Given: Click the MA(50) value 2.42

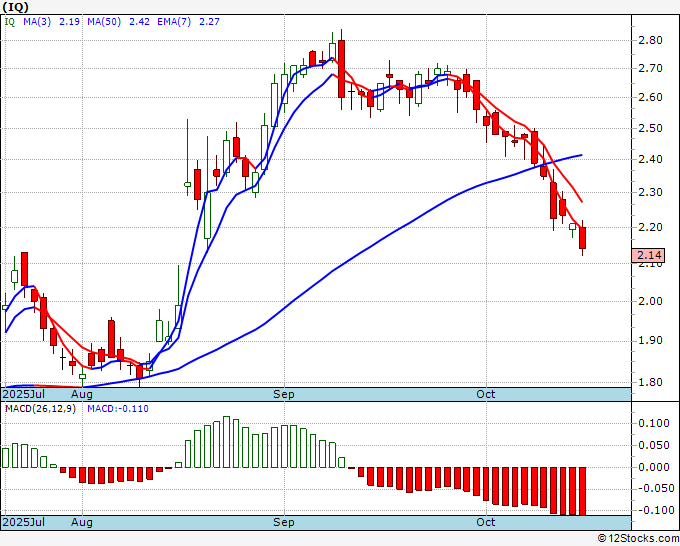Looking at the screenshot, I should coord(139,21).
